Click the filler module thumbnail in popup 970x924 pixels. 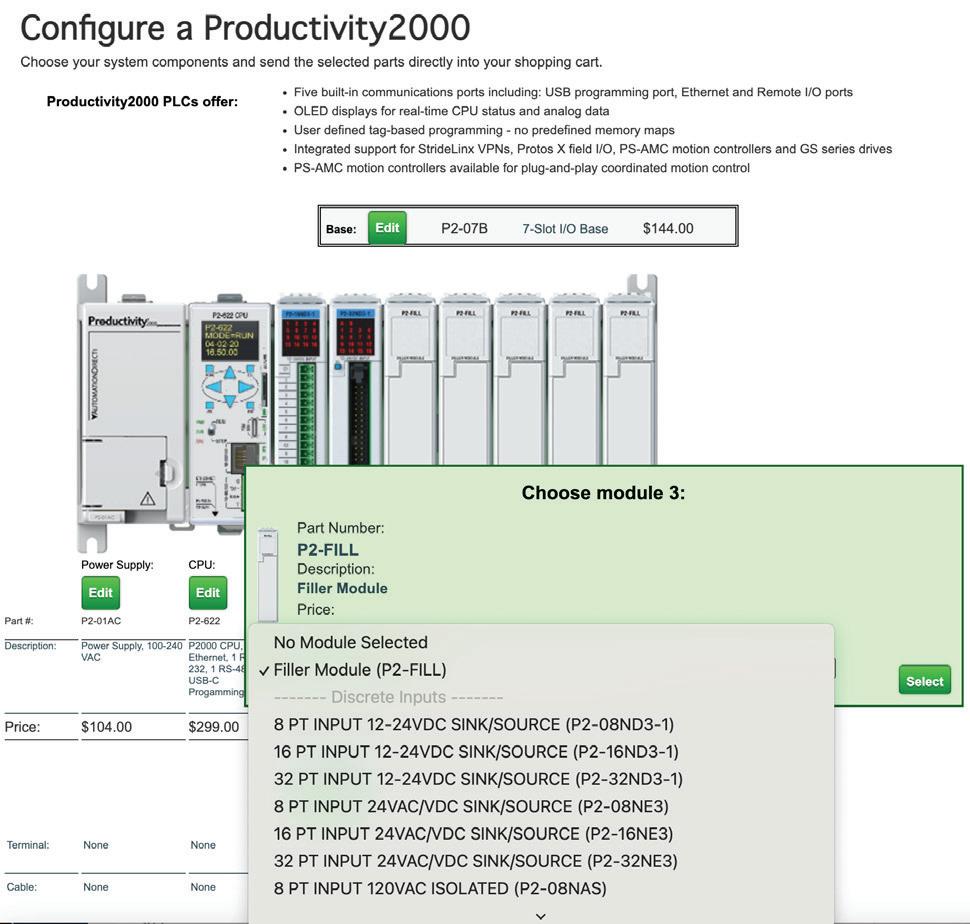pos(268,575)
